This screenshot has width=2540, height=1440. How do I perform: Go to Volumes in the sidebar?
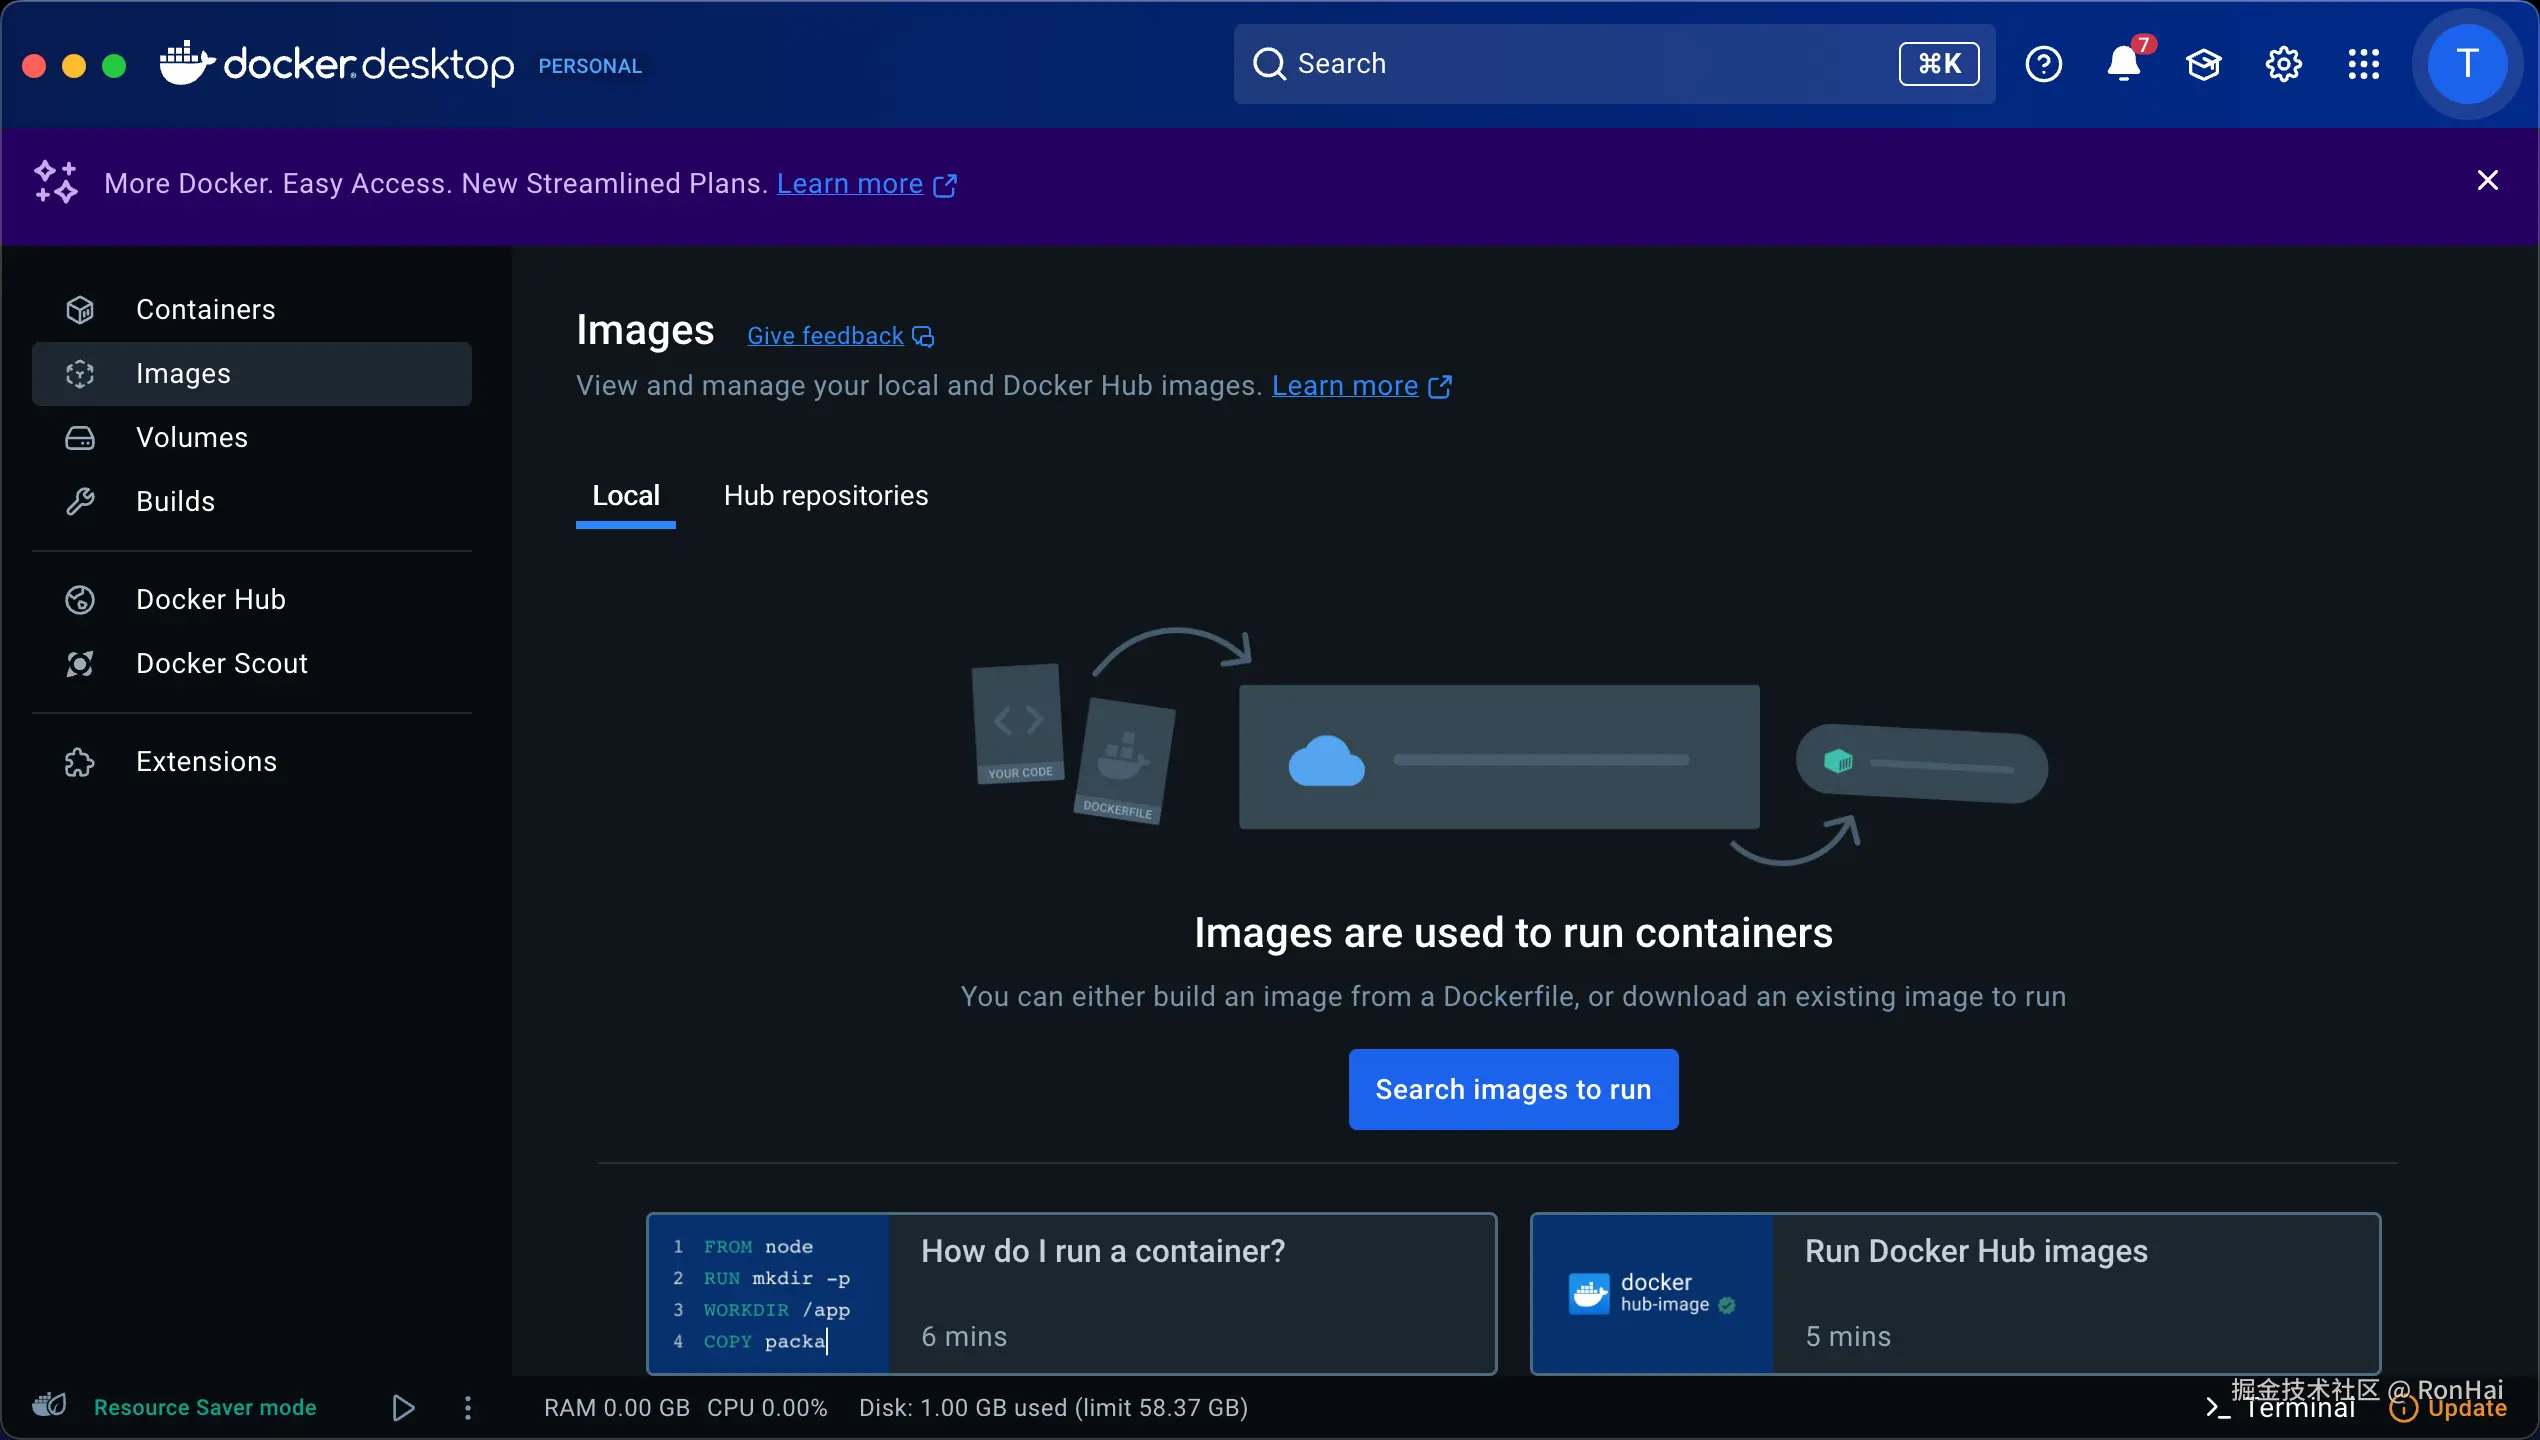point(252,438)
